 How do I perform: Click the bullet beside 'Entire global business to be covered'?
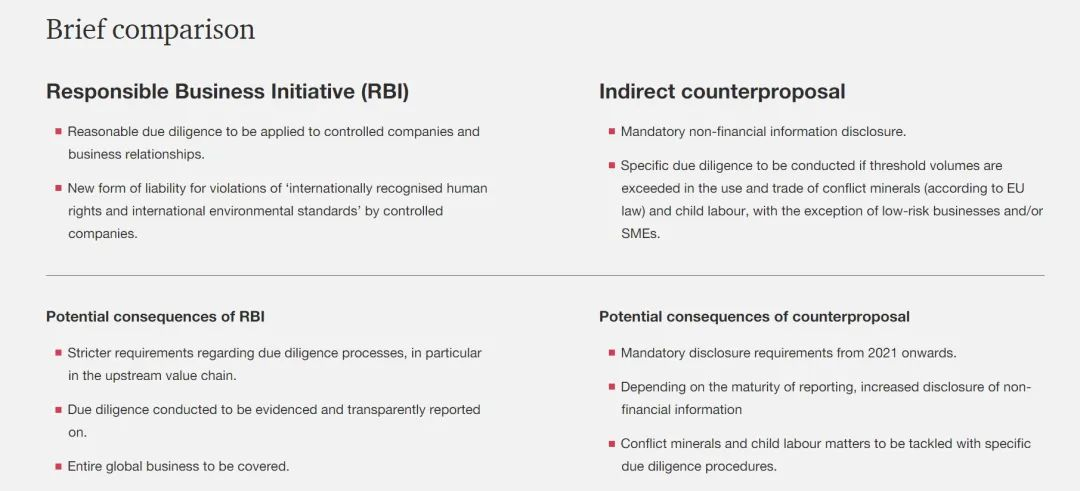pyautogui.click(x=58, y=466)
